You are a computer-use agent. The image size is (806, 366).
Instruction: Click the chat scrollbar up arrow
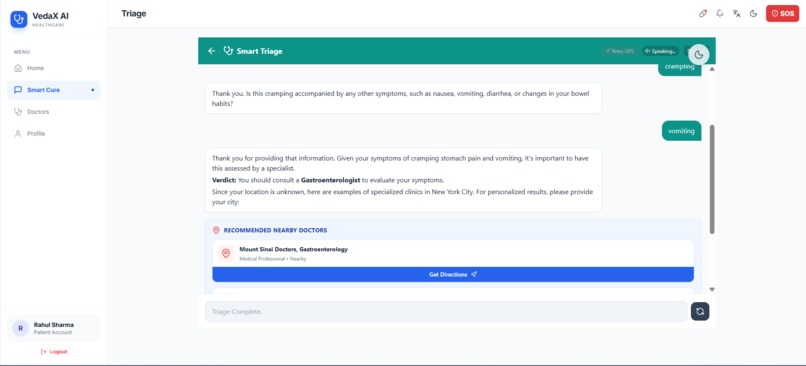(x=712, y=69)
